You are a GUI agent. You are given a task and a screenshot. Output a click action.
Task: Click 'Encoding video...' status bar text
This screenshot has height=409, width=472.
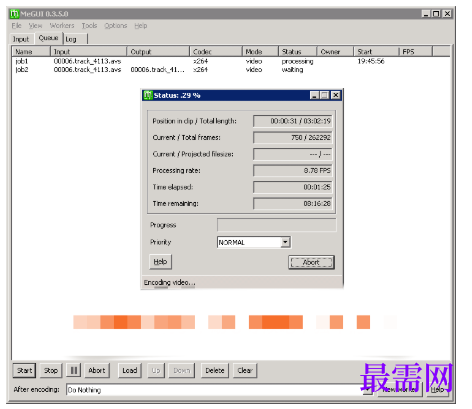tap(169, 283)
